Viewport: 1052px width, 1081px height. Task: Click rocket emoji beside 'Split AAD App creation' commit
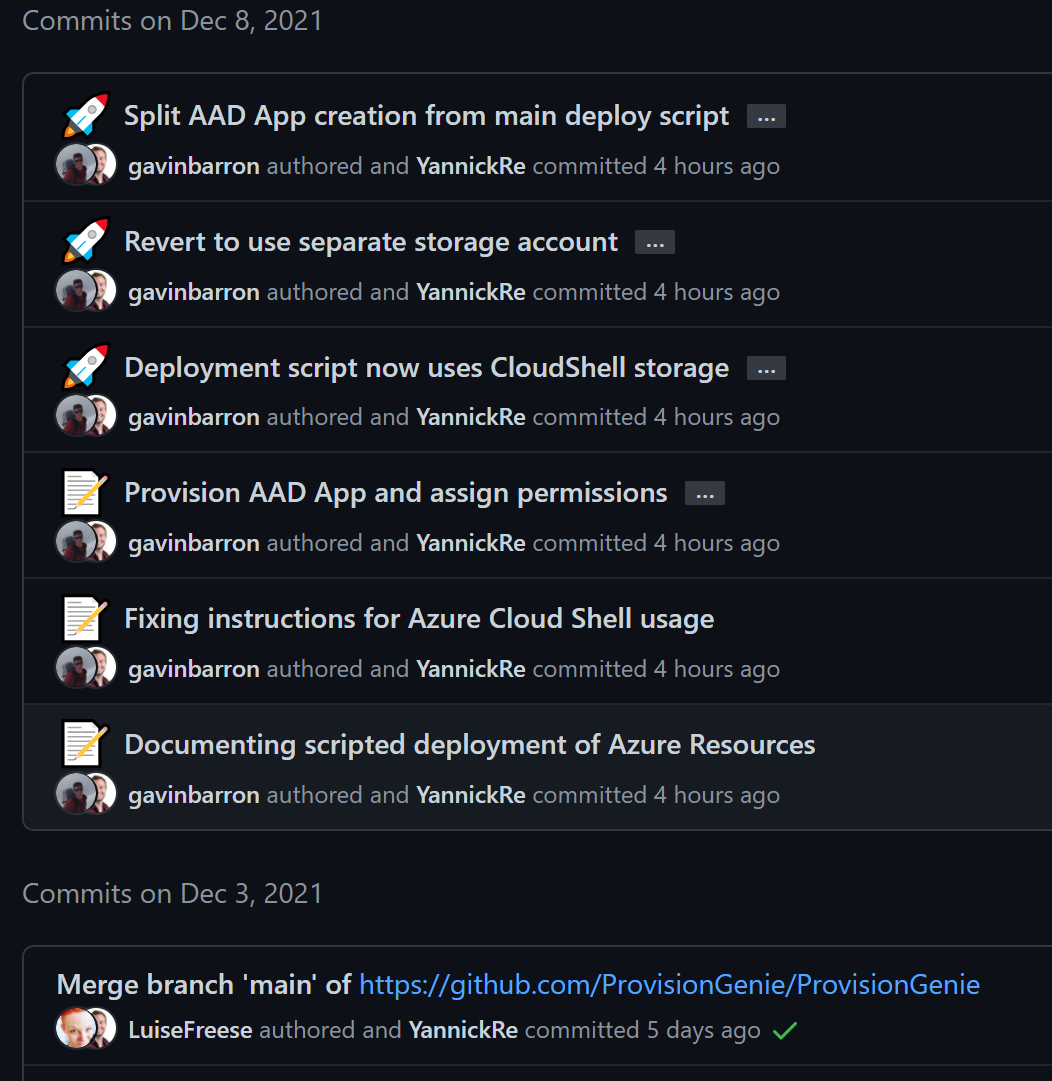coord(85,115)
